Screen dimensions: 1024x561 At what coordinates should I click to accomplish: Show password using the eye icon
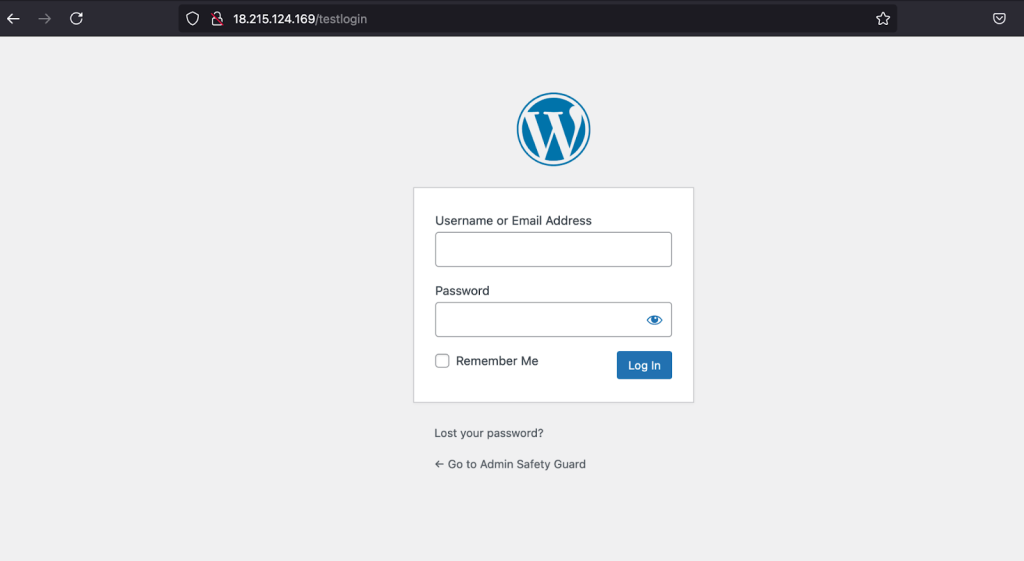point(654,320)
